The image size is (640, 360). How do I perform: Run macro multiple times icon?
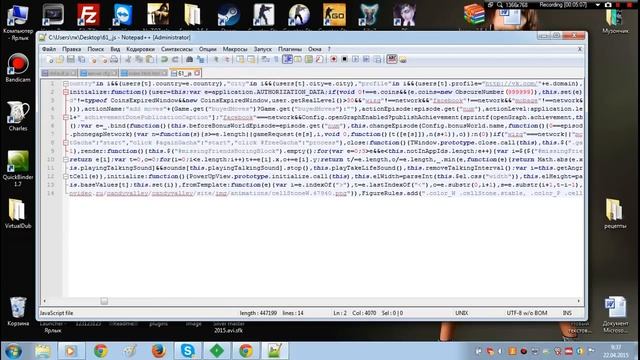(367, 60)
